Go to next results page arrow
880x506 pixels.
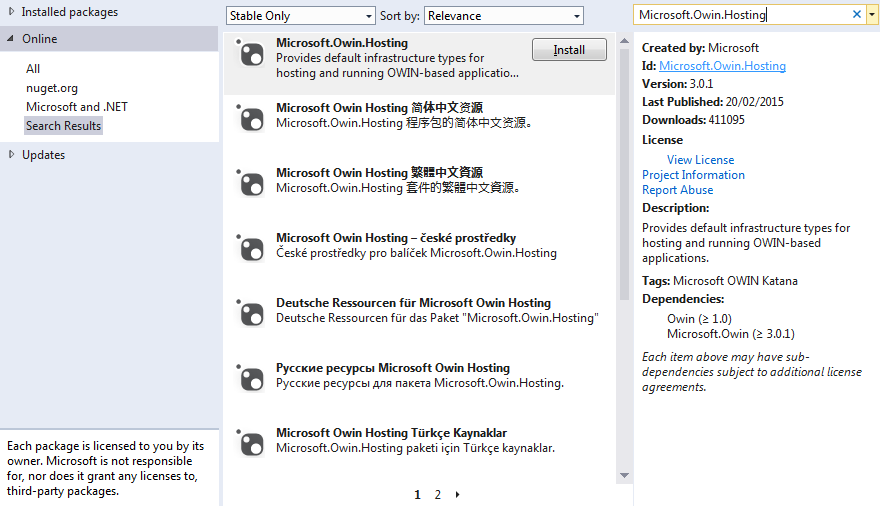pos(457,494)
